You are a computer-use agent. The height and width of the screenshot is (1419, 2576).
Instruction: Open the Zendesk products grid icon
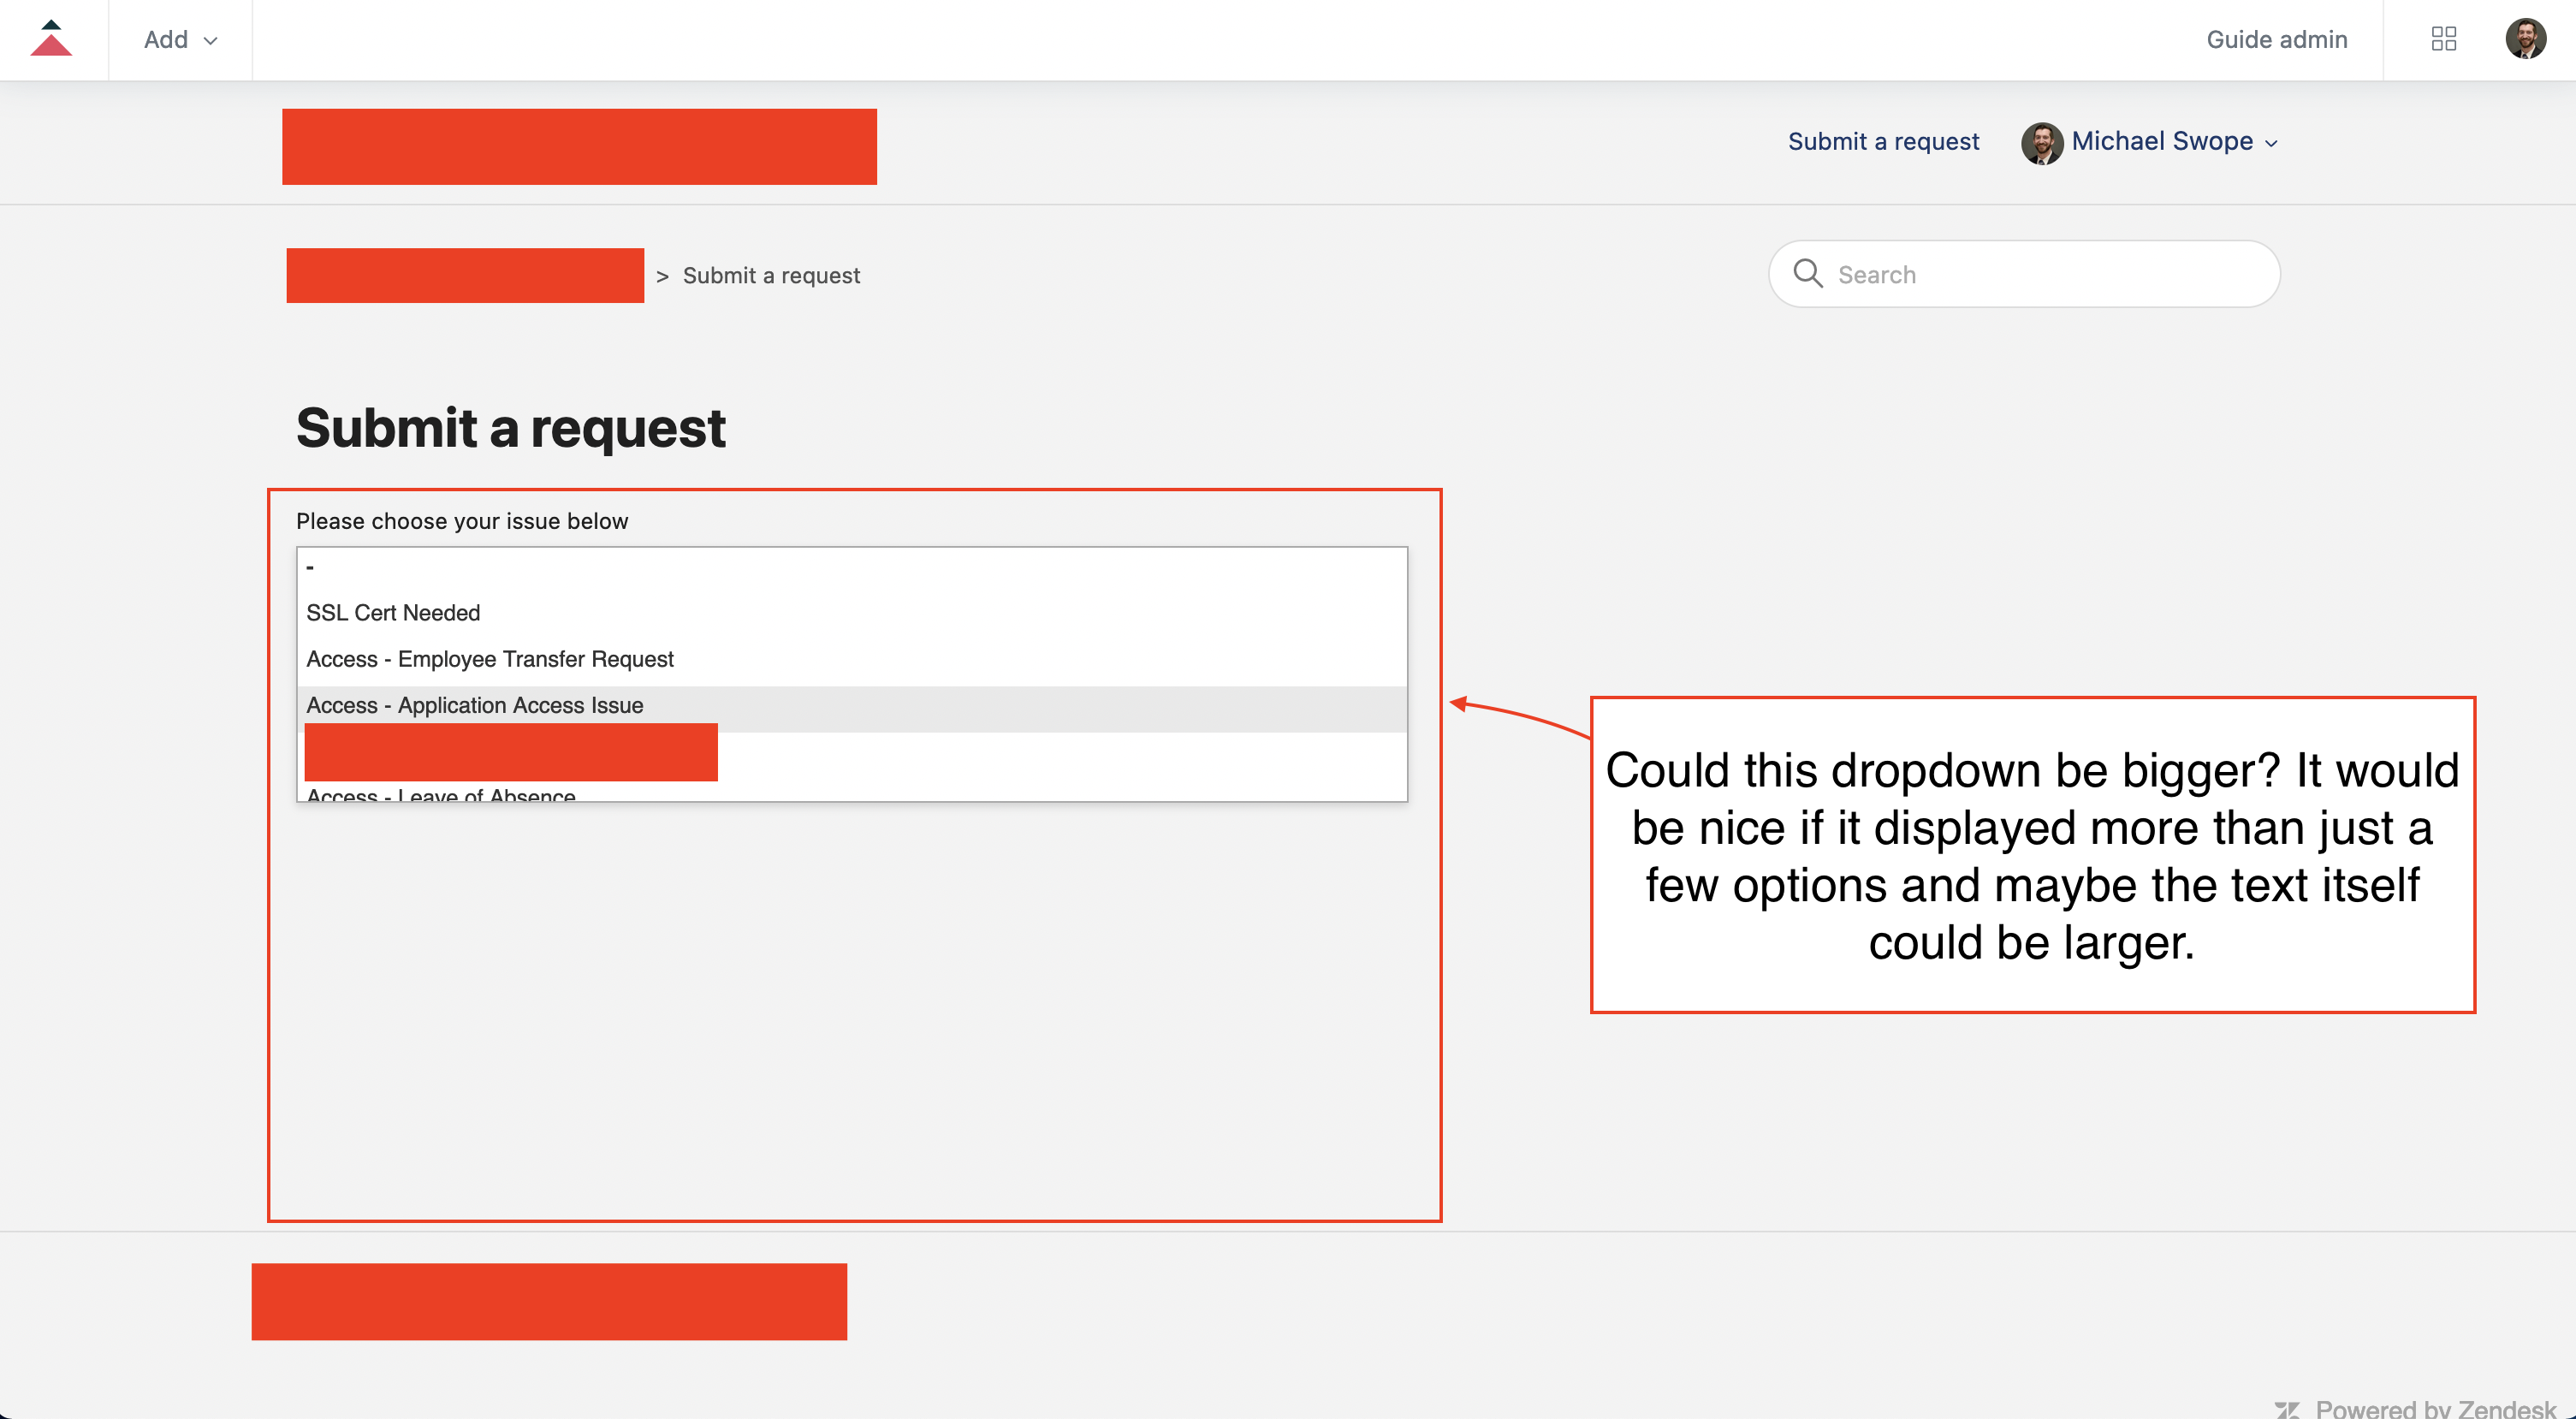[2443, 39]
